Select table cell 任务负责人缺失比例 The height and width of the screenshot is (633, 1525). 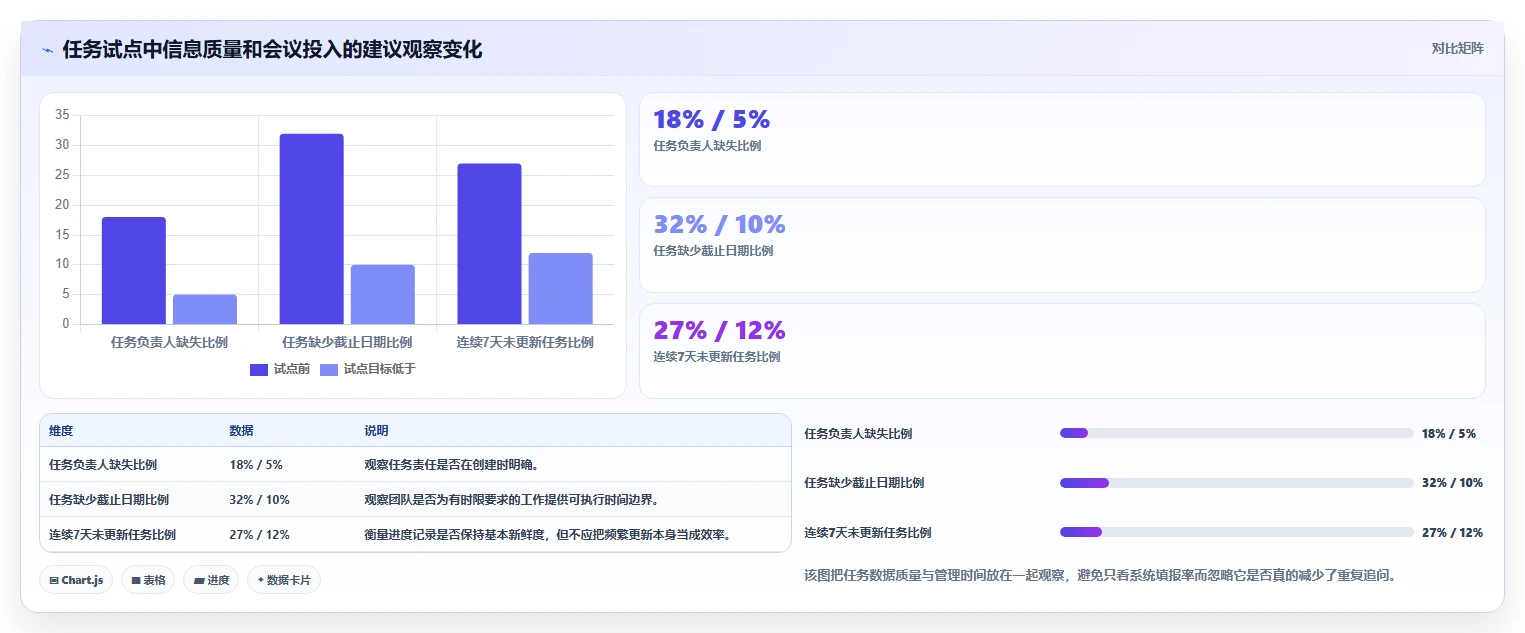pyautogui.click(x=103, y=465)
